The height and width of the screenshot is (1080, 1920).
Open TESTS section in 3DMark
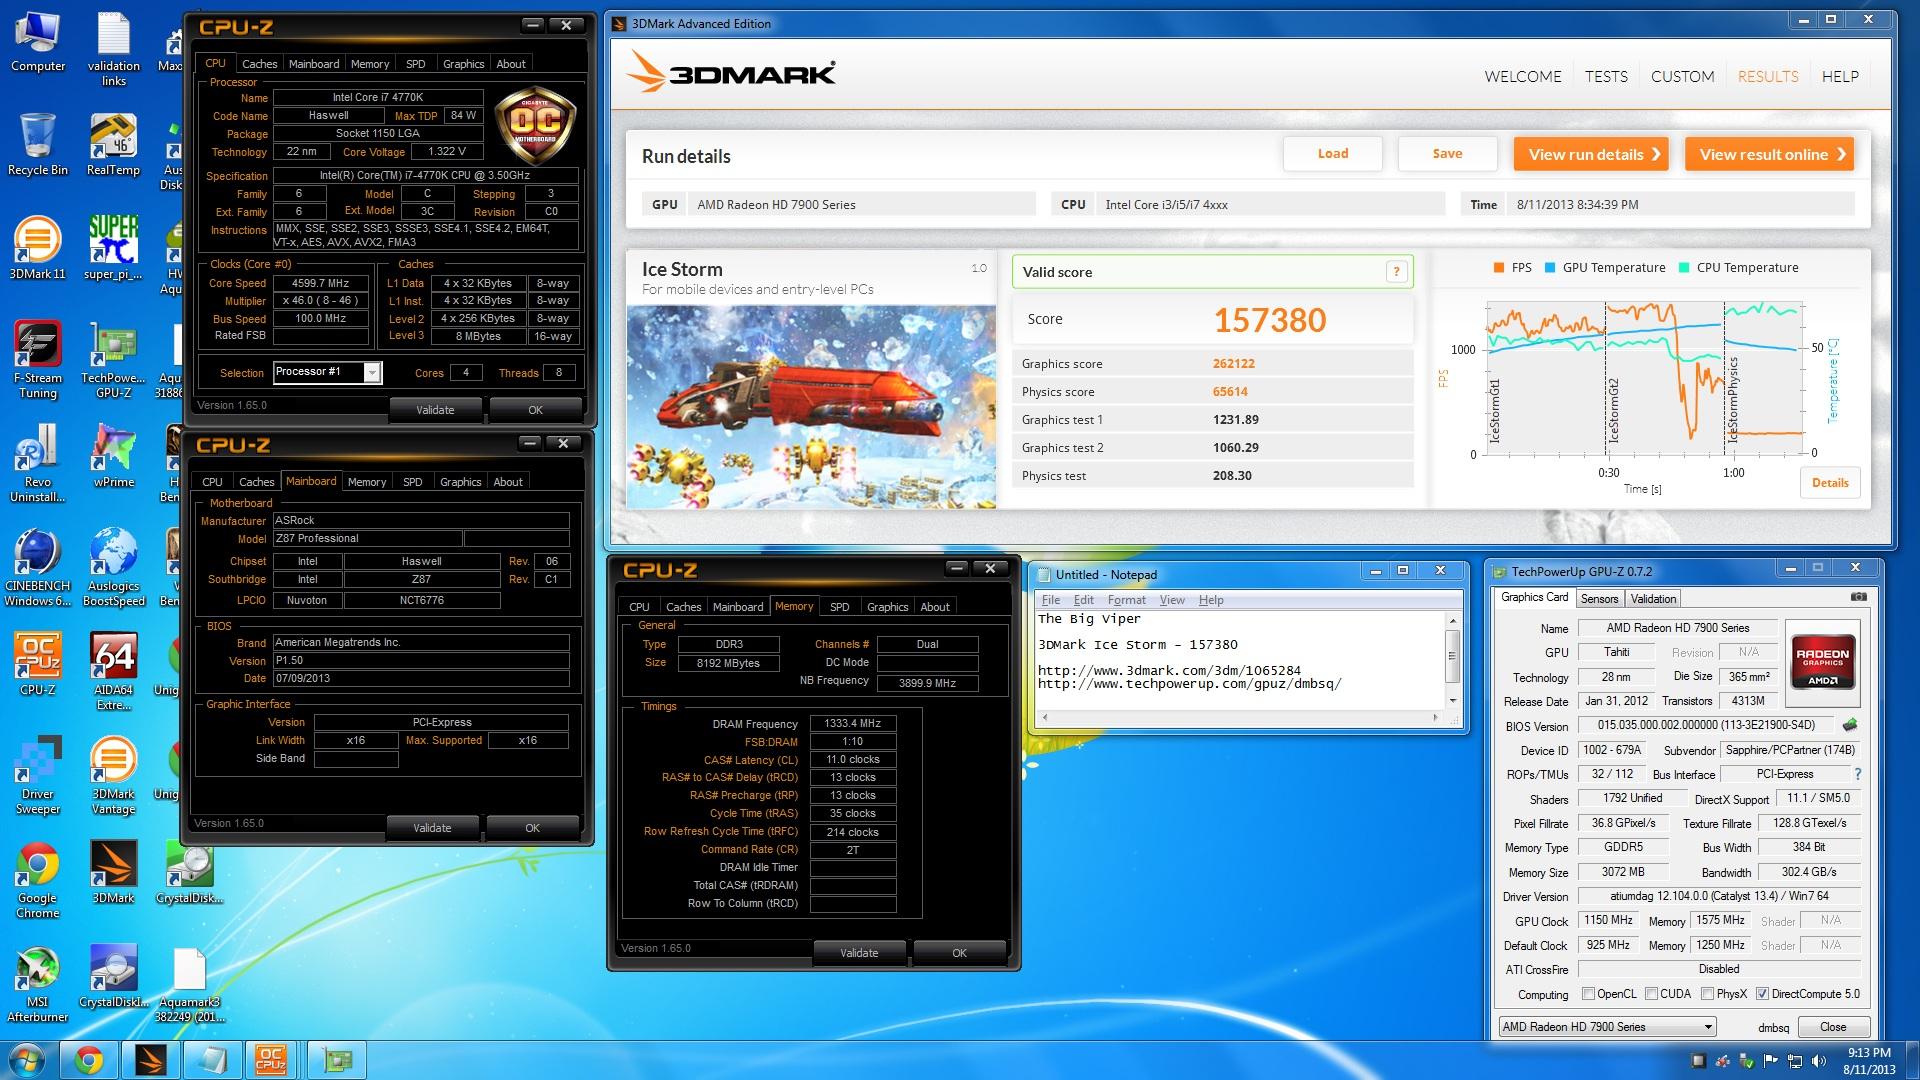pyautogui.click(x=1606, y=76)
